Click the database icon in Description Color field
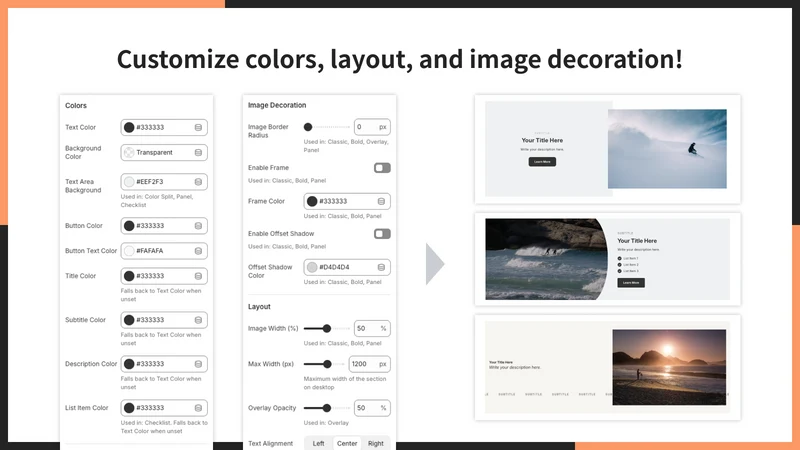800x450 pixels. [x=198, y=364]
